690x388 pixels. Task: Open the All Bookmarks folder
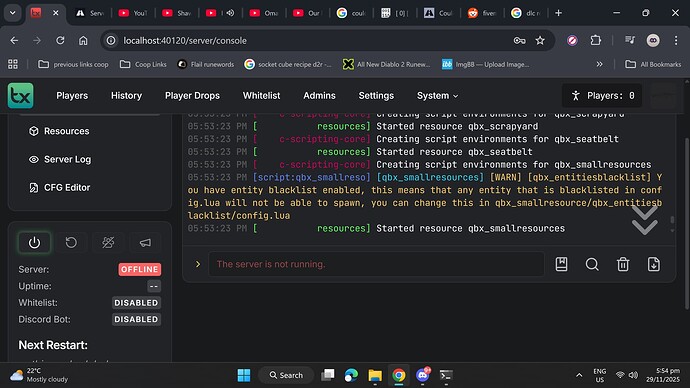click(653, 64)
